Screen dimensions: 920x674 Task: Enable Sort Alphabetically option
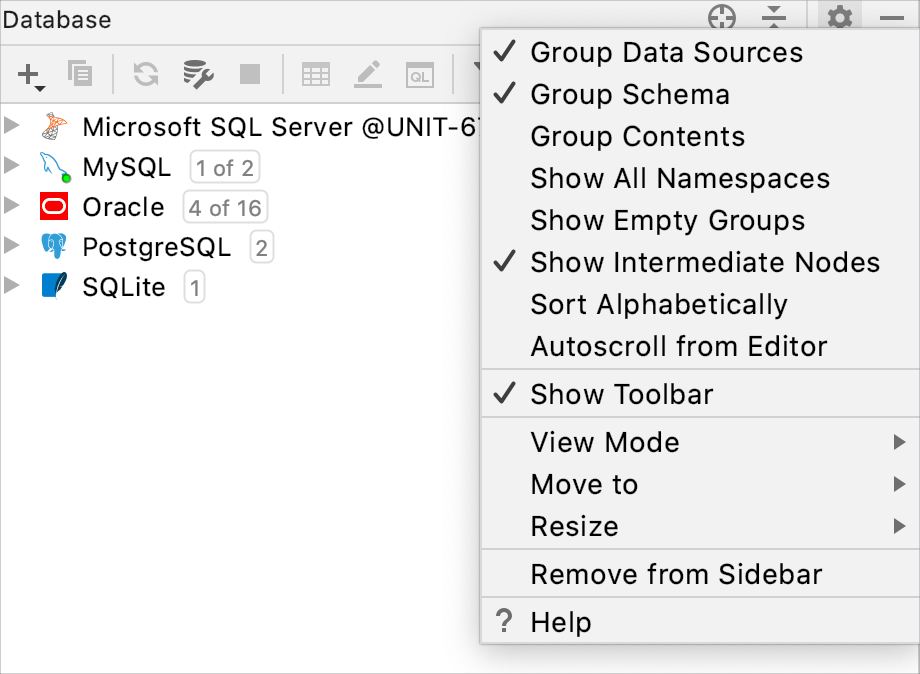click(x=658, y=304)
